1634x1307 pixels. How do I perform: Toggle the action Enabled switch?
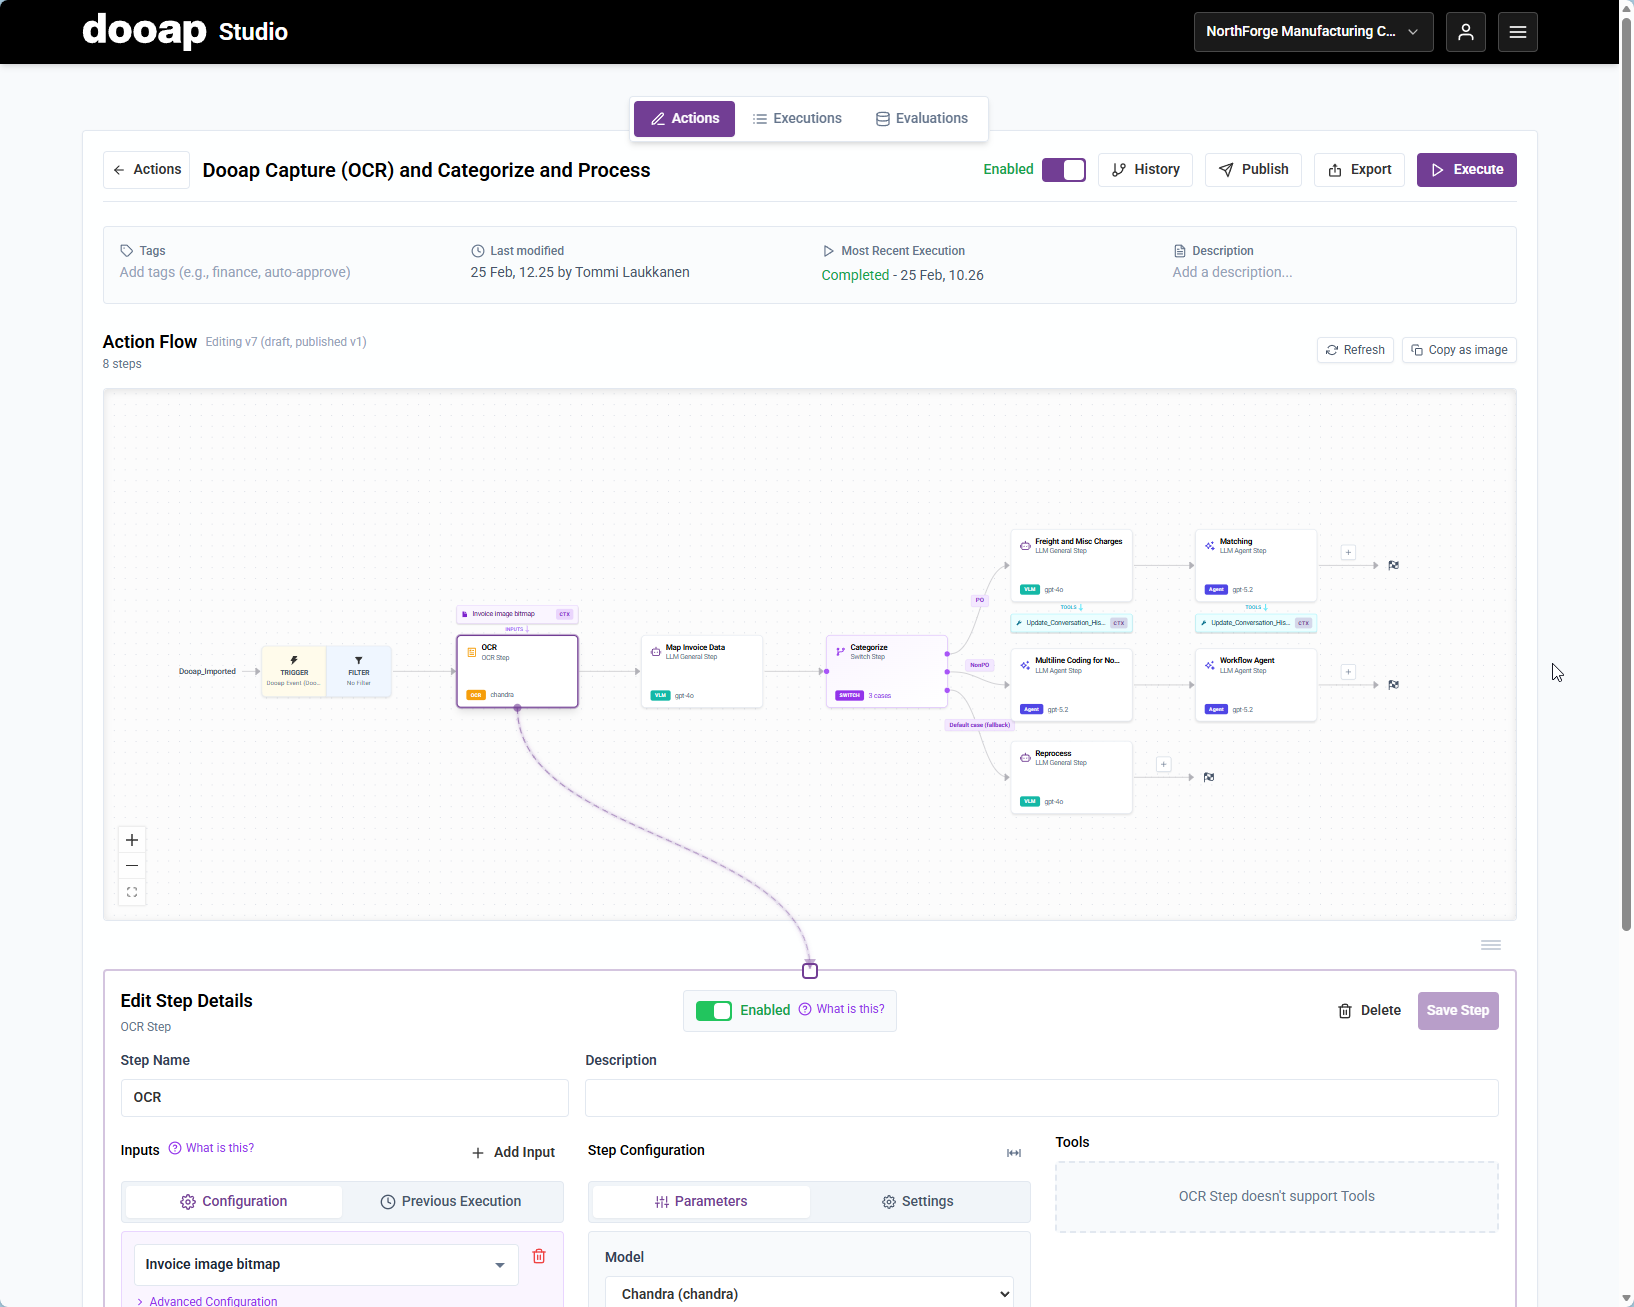1063,170
